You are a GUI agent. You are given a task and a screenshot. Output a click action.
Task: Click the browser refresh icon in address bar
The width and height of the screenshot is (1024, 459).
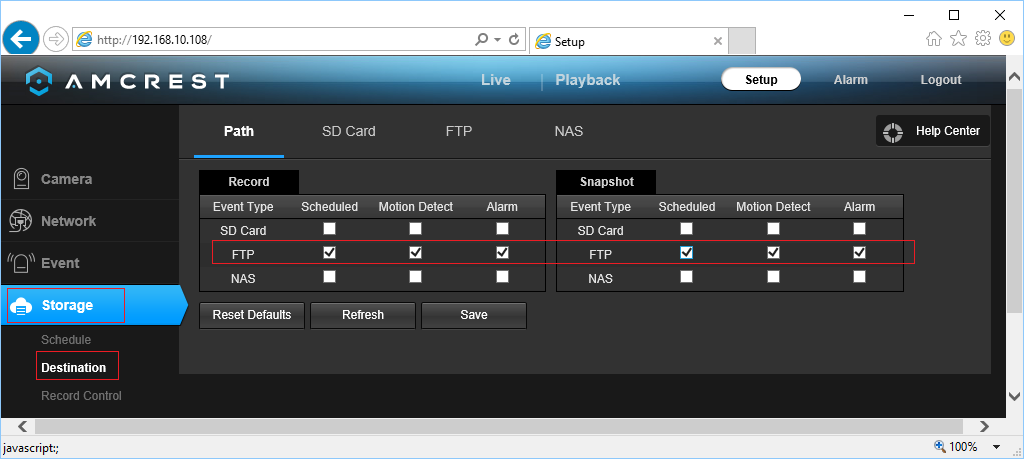click(515, 40)
